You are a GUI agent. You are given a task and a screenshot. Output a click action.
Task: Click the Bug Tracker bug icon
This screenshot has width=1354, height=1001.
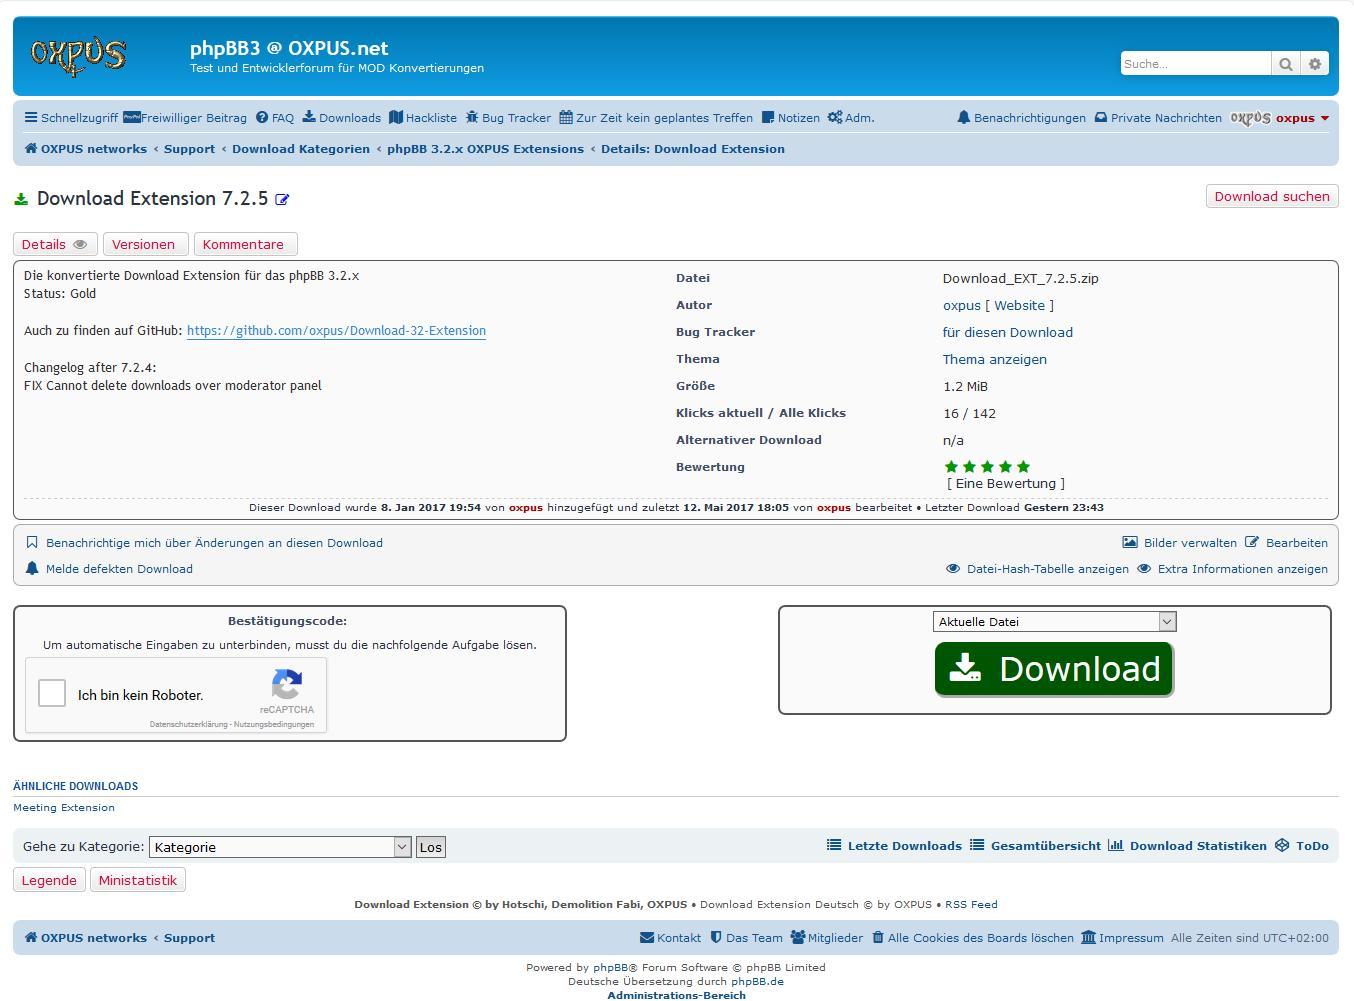pyautogui.click(x=472, y=118)
